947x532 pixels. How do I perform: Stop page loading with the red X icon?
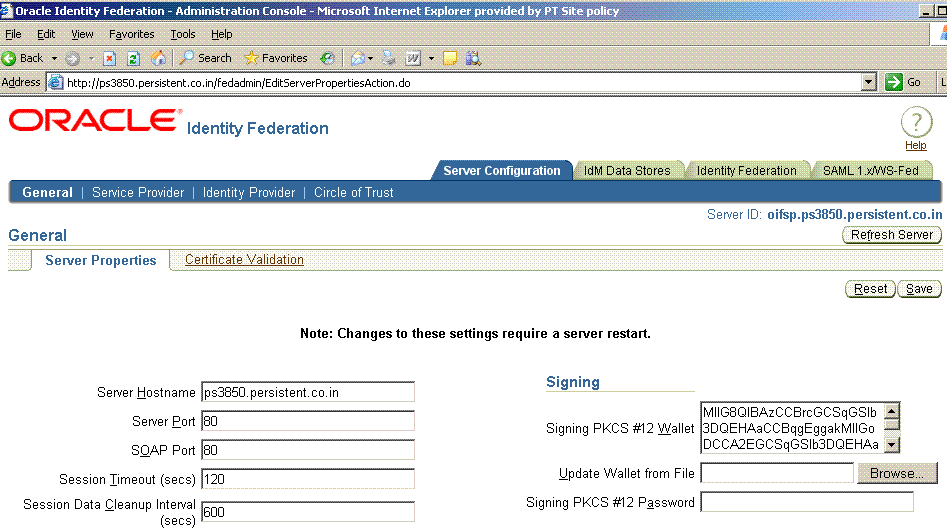(x=109, y=59)
